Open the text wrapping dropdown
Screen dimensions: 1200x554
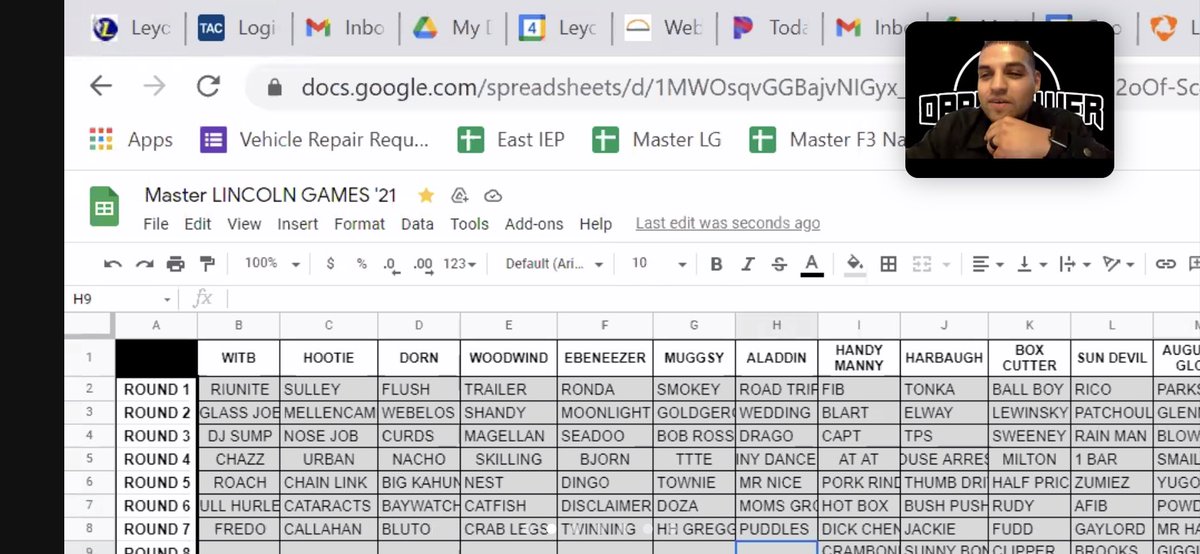(x=1074, y=264)
